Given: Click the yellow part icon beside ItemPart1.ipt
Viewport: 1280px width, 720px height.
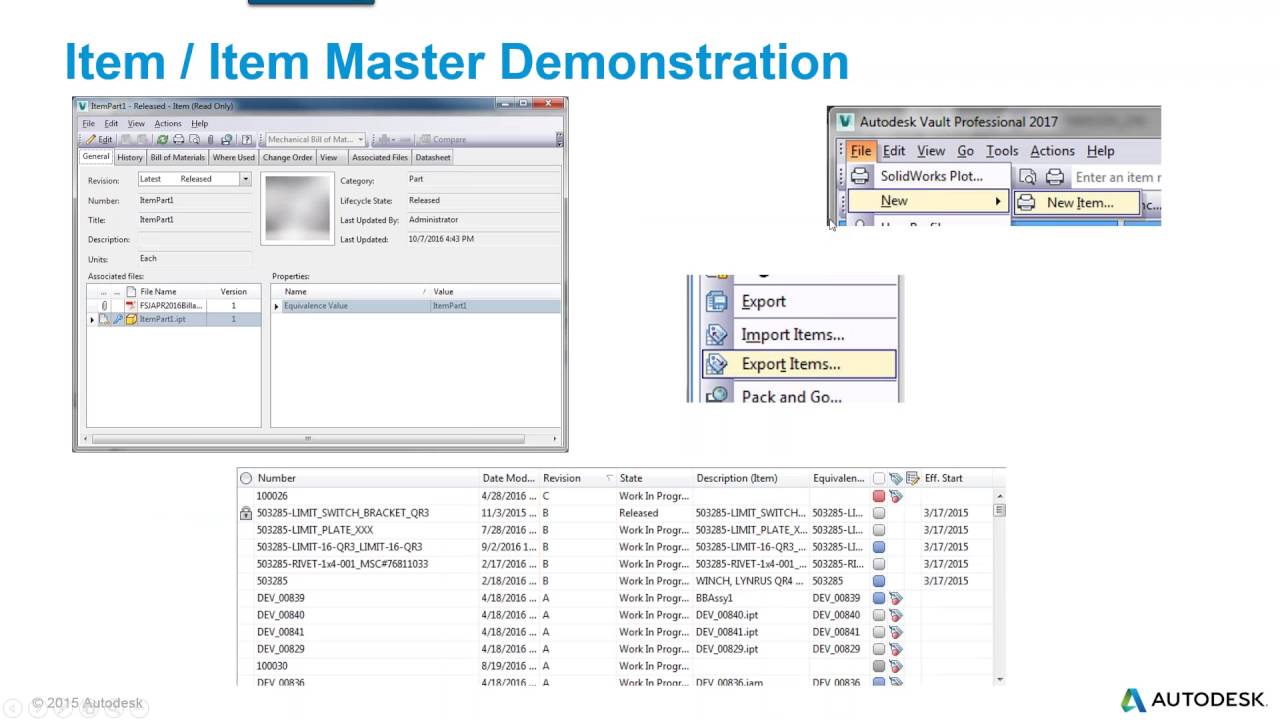Looking at the screenshot, I should [131, 319].
